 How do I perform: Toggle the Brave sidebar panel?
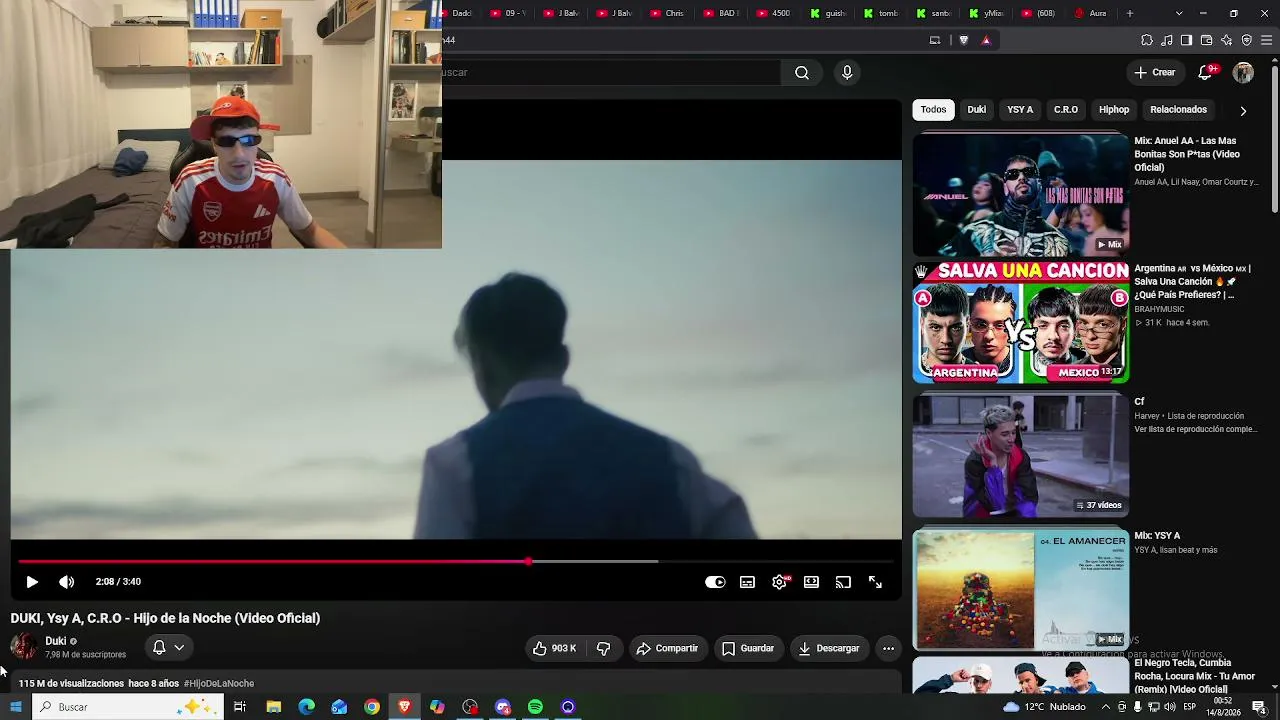pyautogui.click(x=1186, y=40)
